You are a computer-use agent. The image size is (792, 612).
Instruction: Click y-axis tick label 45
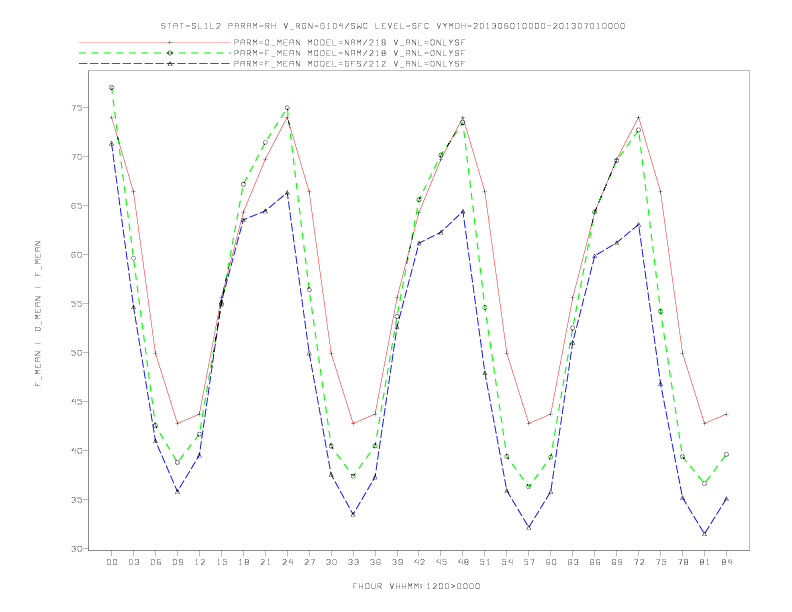click(78, 401)
